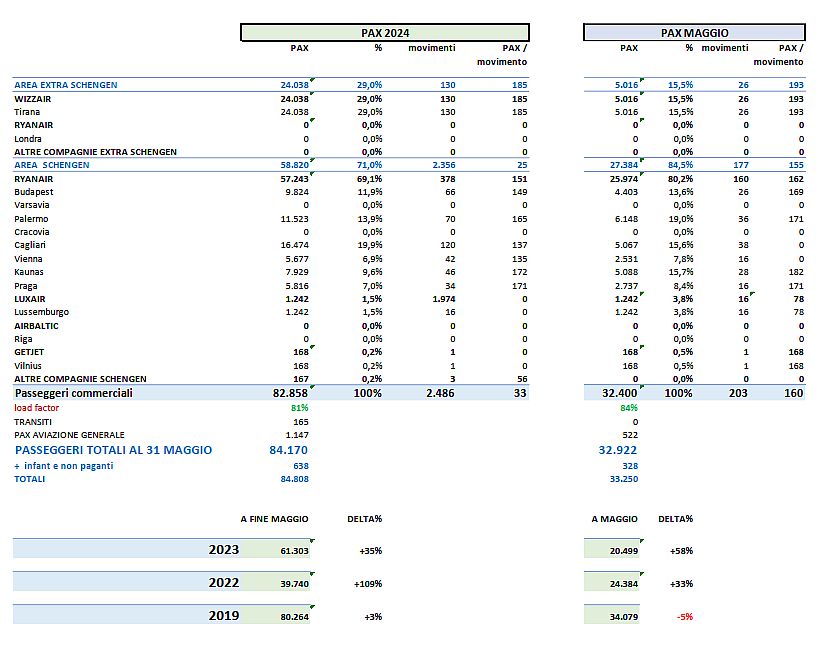Screen dimensions: 825x648
Task: Select the 2022 year row label
Action: click(224, 583)
